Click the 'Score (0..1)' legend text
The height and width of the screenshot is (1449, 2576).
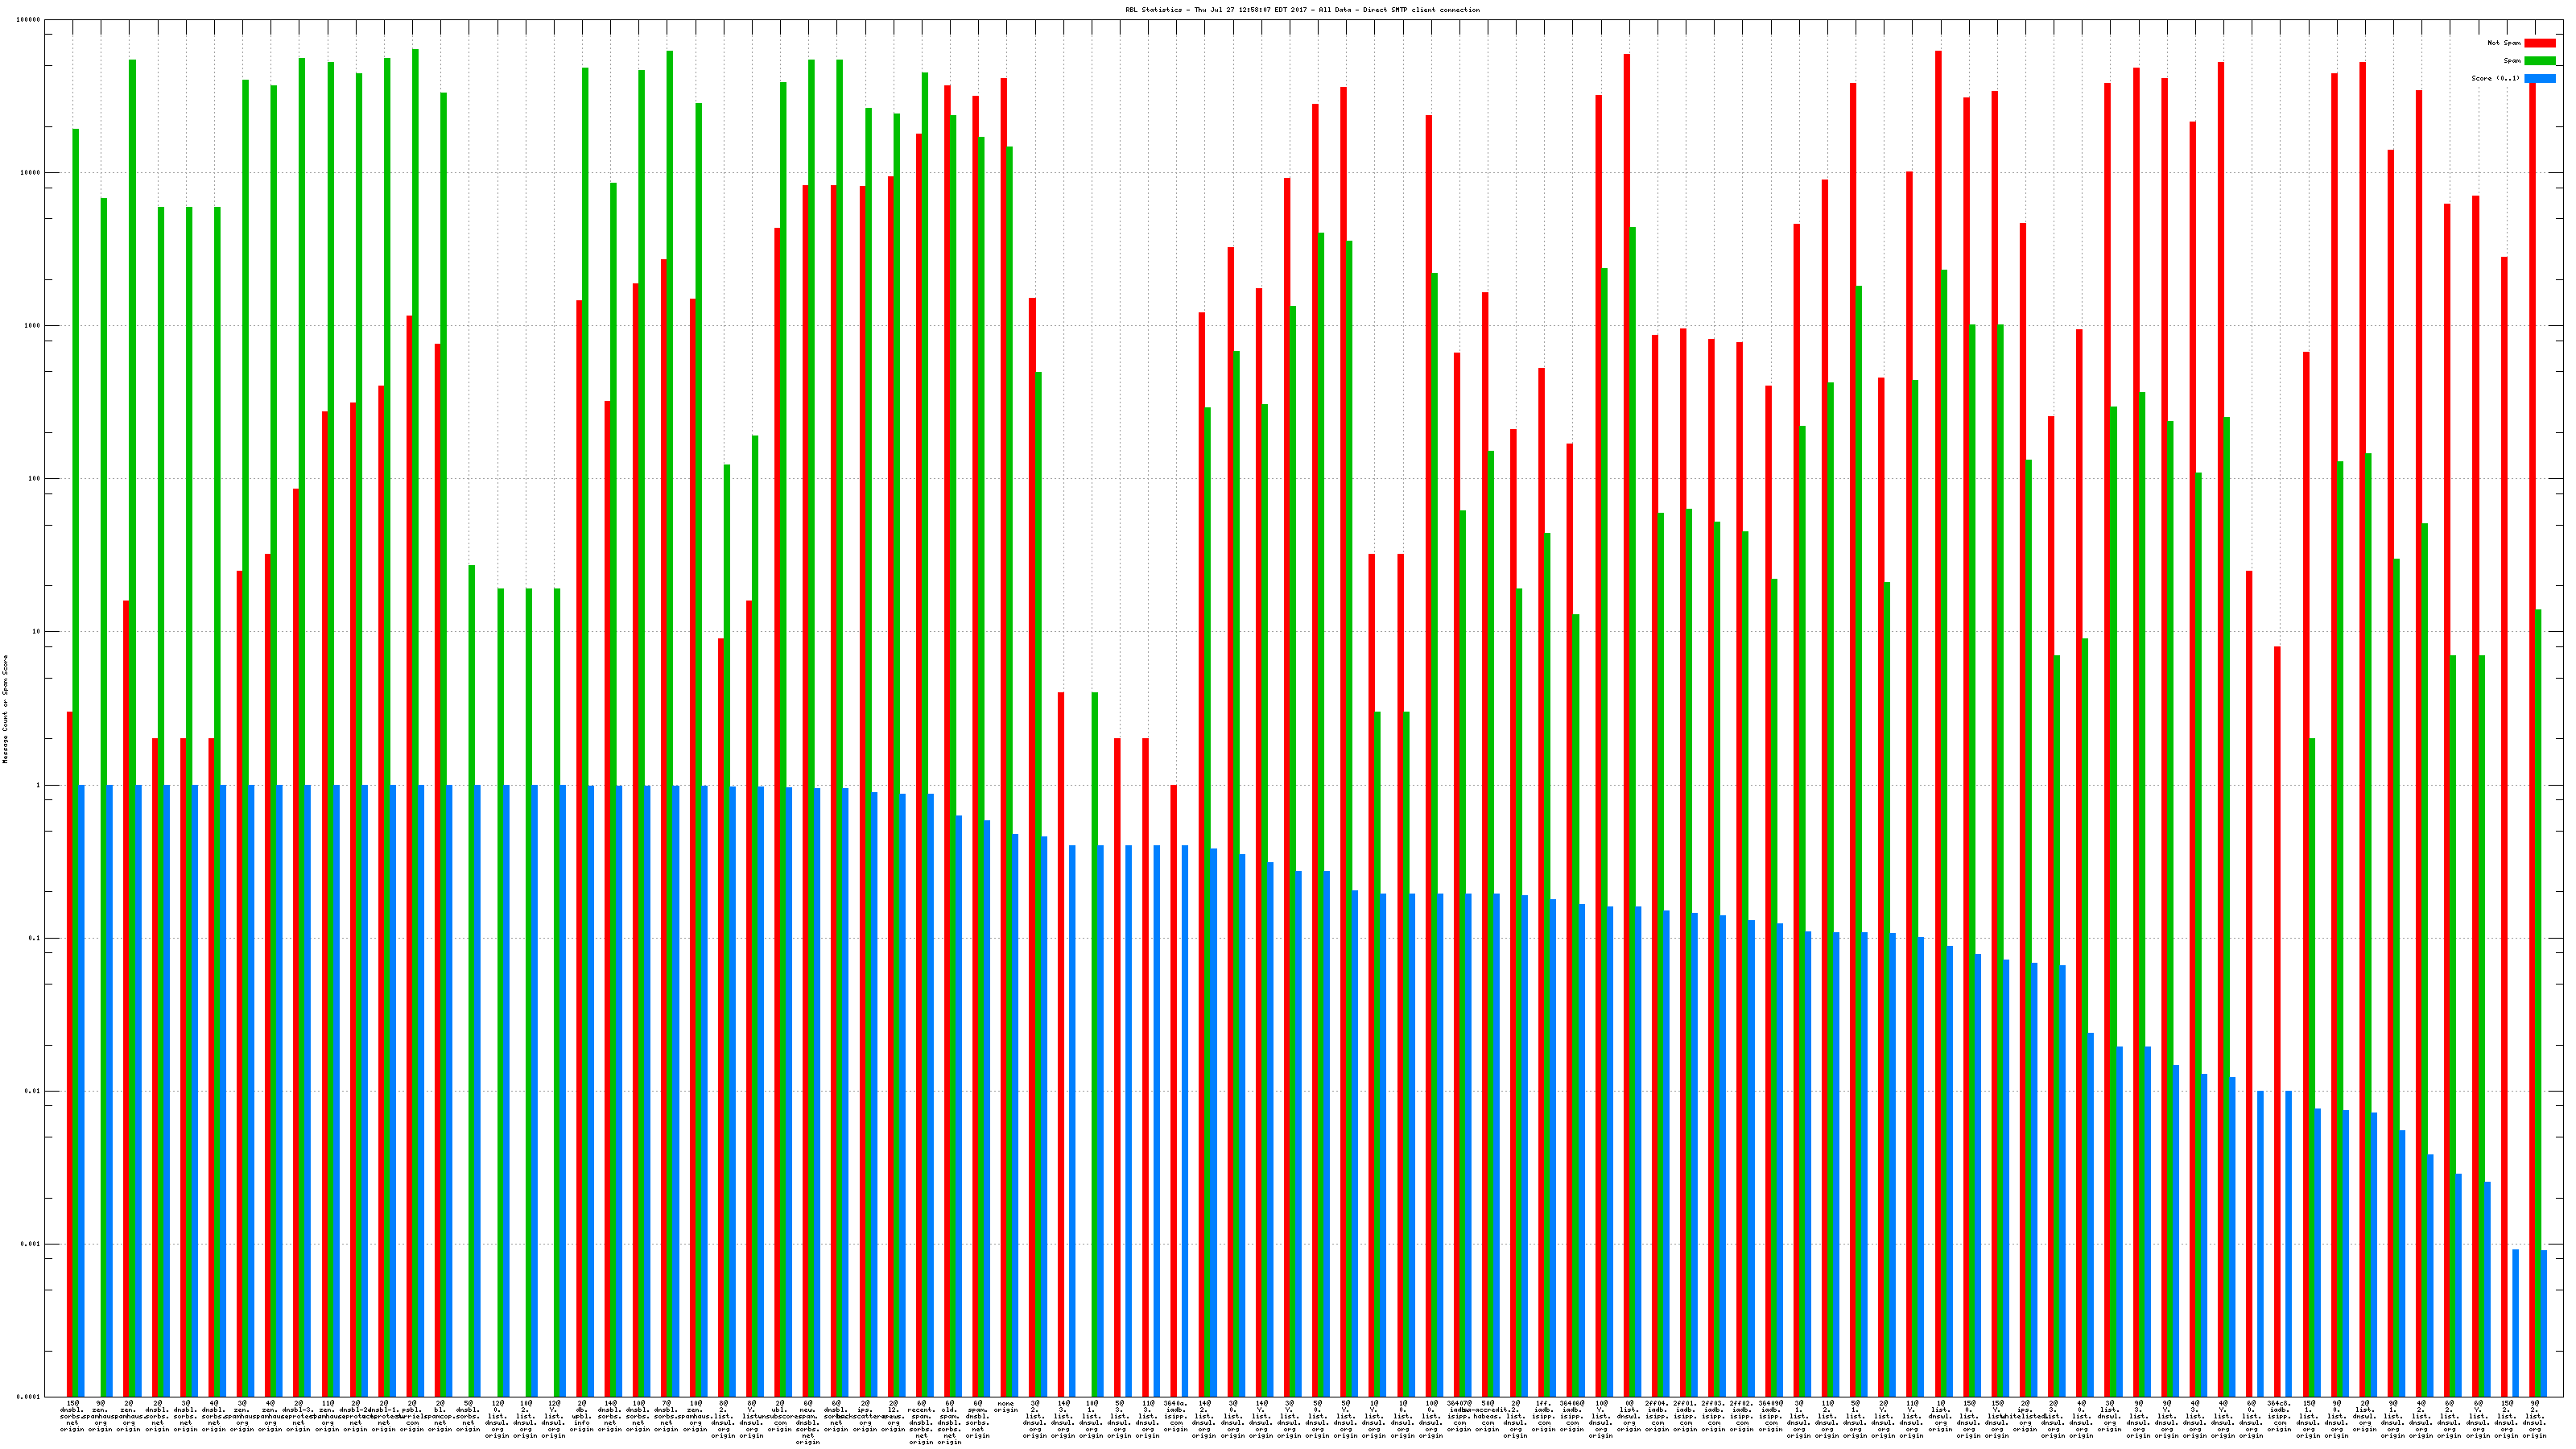coord(2495,78)
